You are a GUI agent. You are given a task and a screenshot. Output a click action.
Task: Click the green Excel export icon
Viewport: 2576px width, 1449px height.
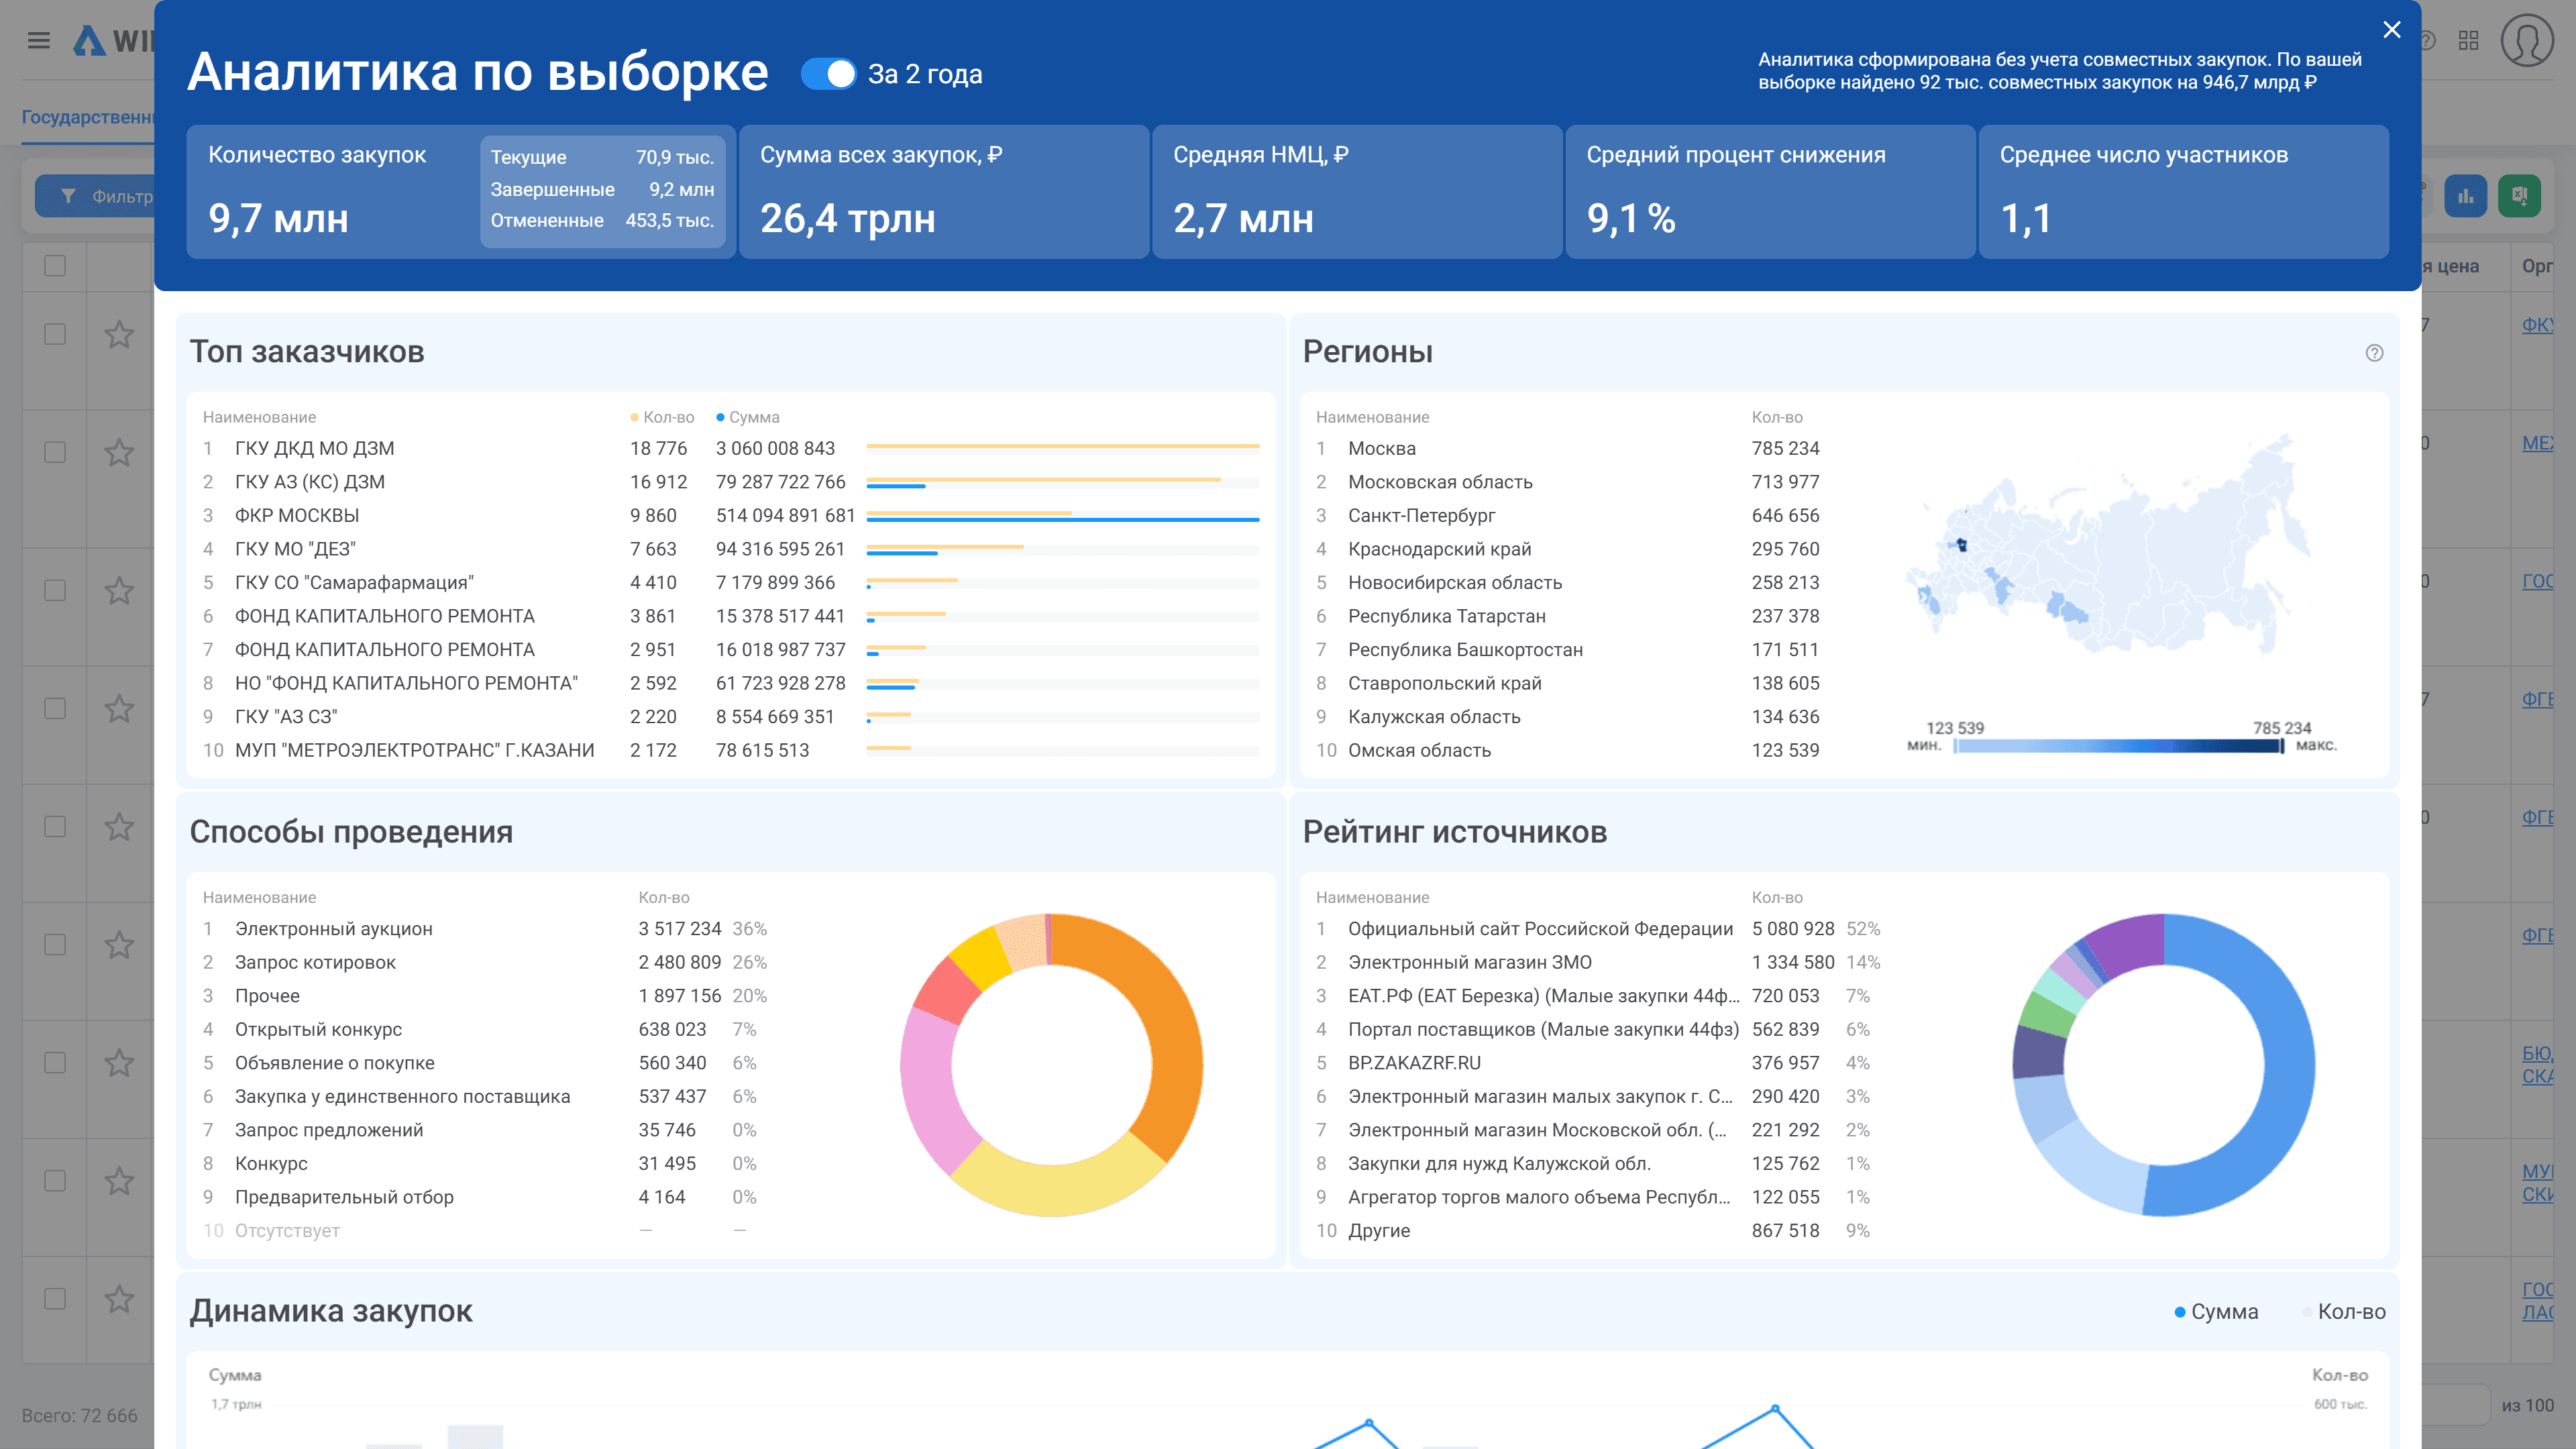click(x=2519, y=196)
